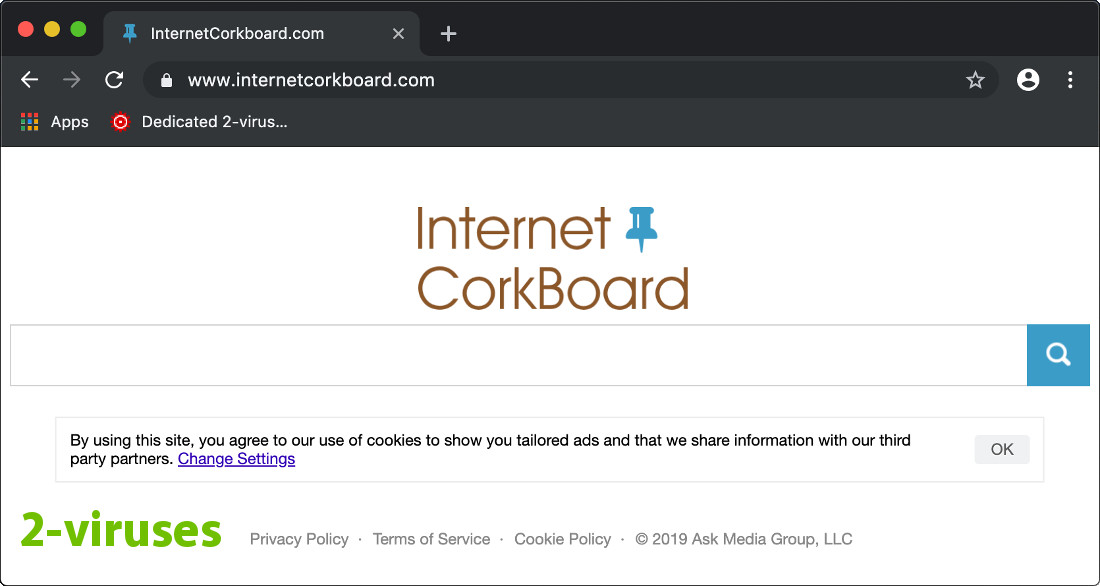This screenshot has height=586, width=1100.
Task: Open a new tab with the plus button
Action: click(x=447, y=33)
